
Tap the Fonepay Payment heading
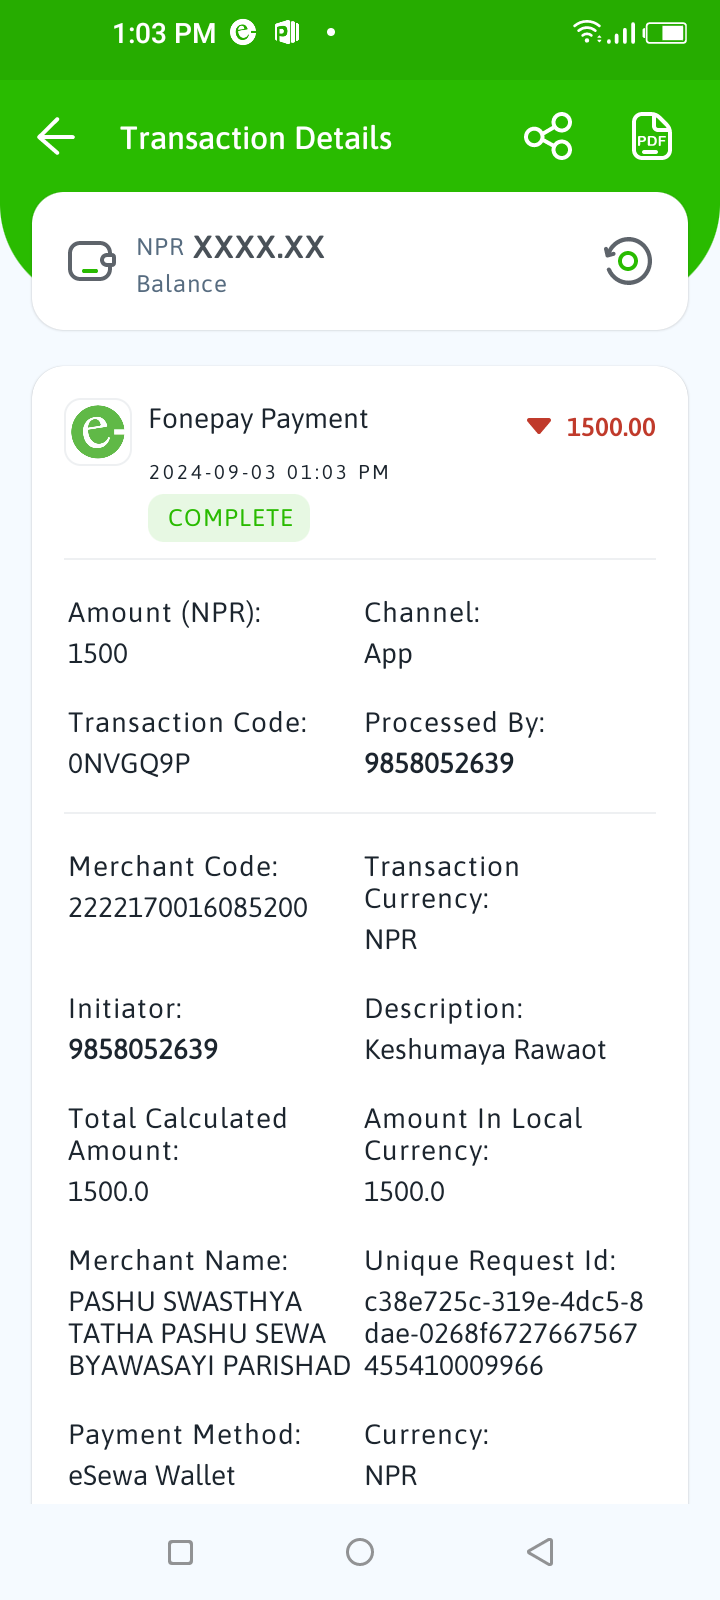coord(258,419)
